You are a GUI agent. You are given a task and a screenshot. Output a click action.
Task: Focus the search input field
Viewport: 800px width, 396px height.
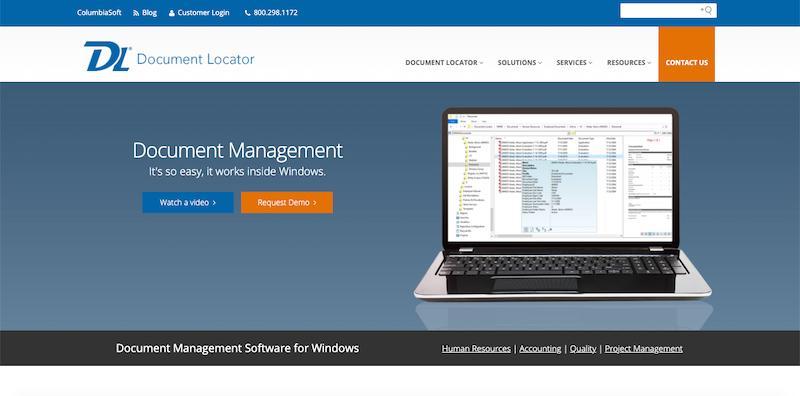pyautogui.click(x=668, y=10)
